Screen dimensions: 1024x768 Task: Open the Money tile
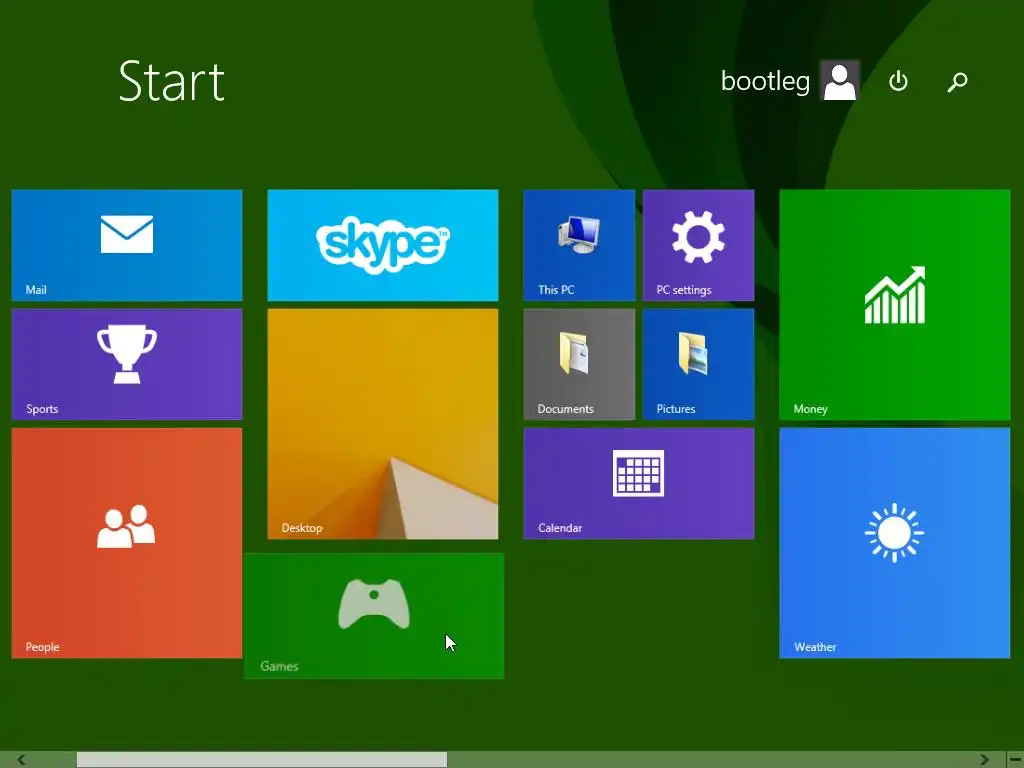pos(895,305)
